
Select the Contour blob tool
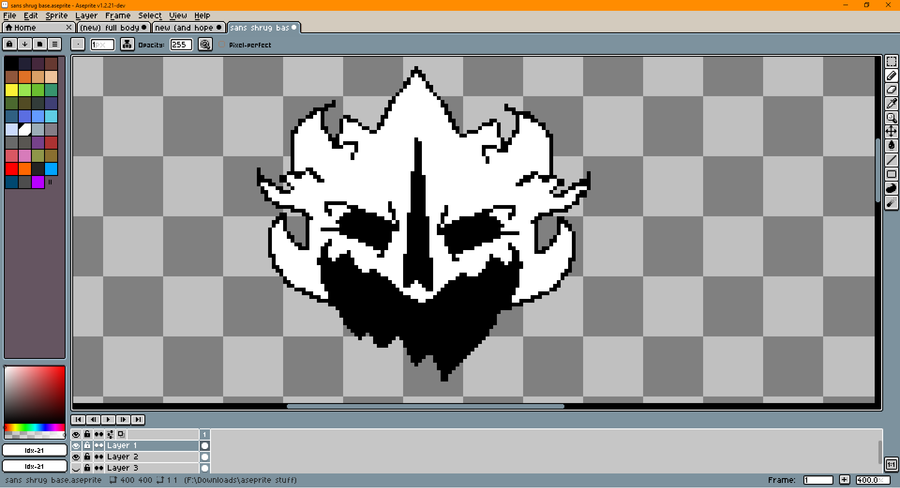(x=891, y=188)
